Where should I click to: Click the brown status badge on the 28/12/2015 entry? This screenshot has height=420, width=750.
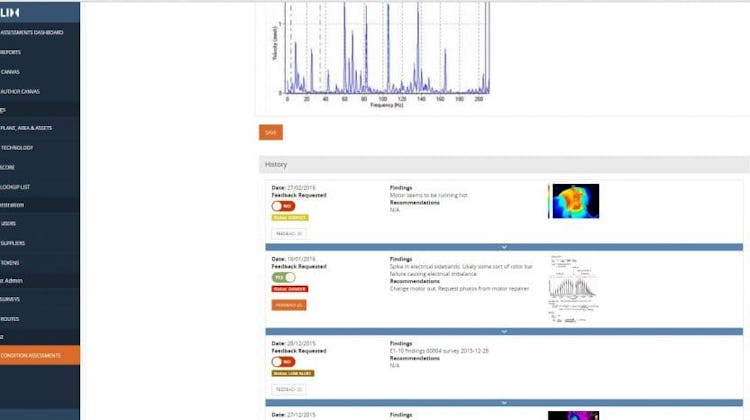(293, 374)
